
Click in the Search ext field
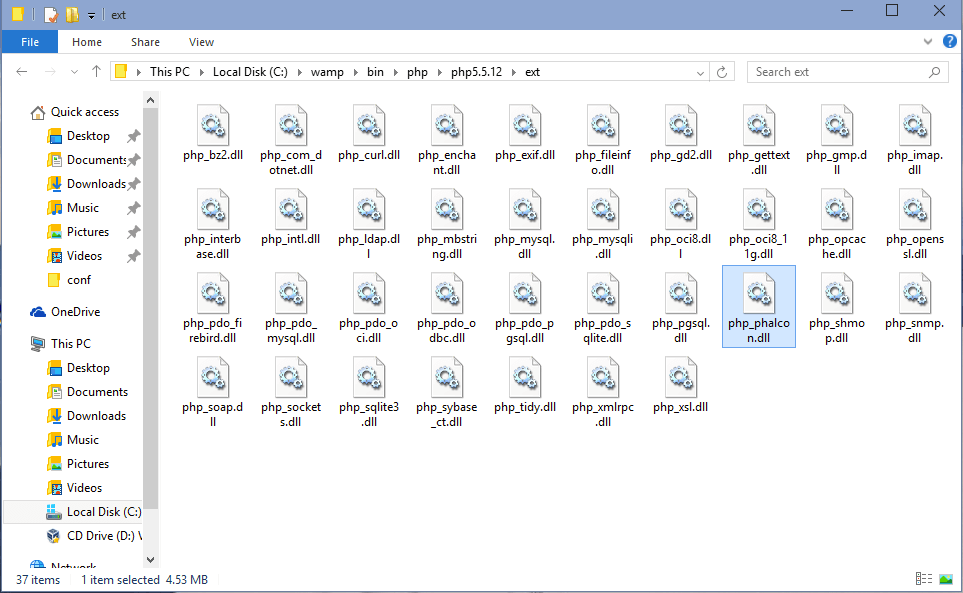tap(838, 72)
